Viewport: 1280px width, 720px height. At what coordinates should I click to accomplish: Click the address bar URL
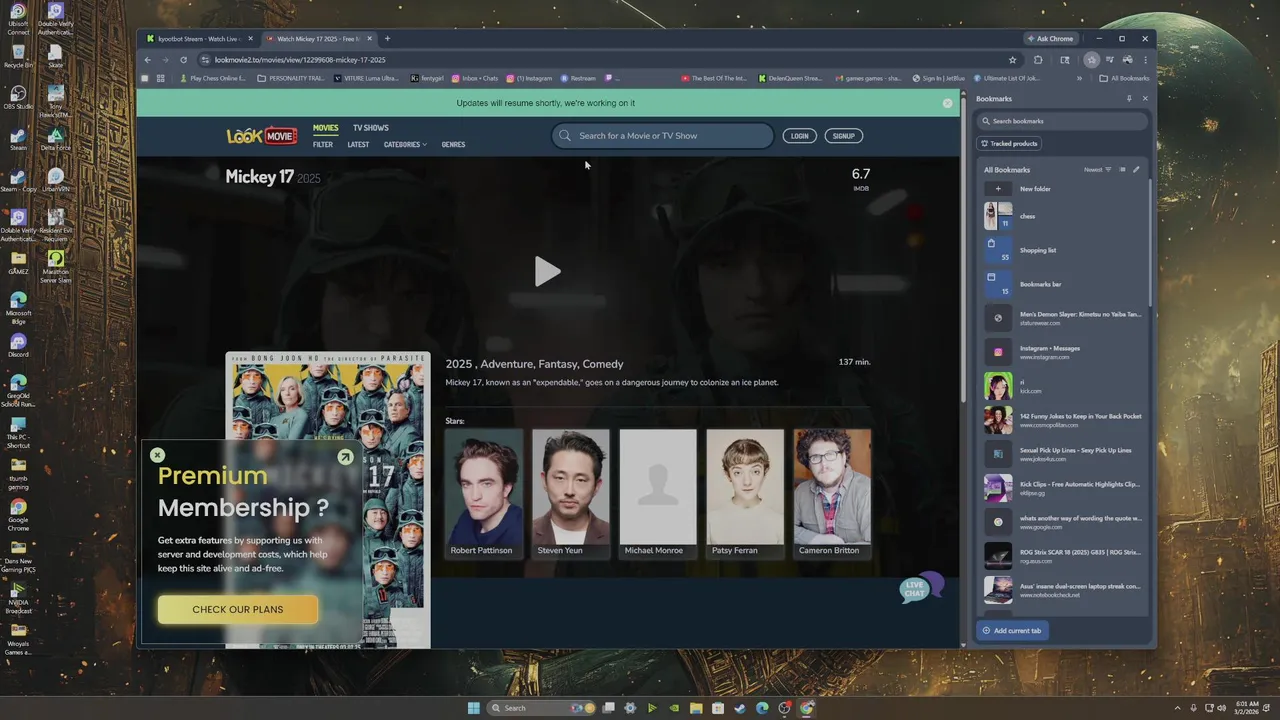(300, 60)
